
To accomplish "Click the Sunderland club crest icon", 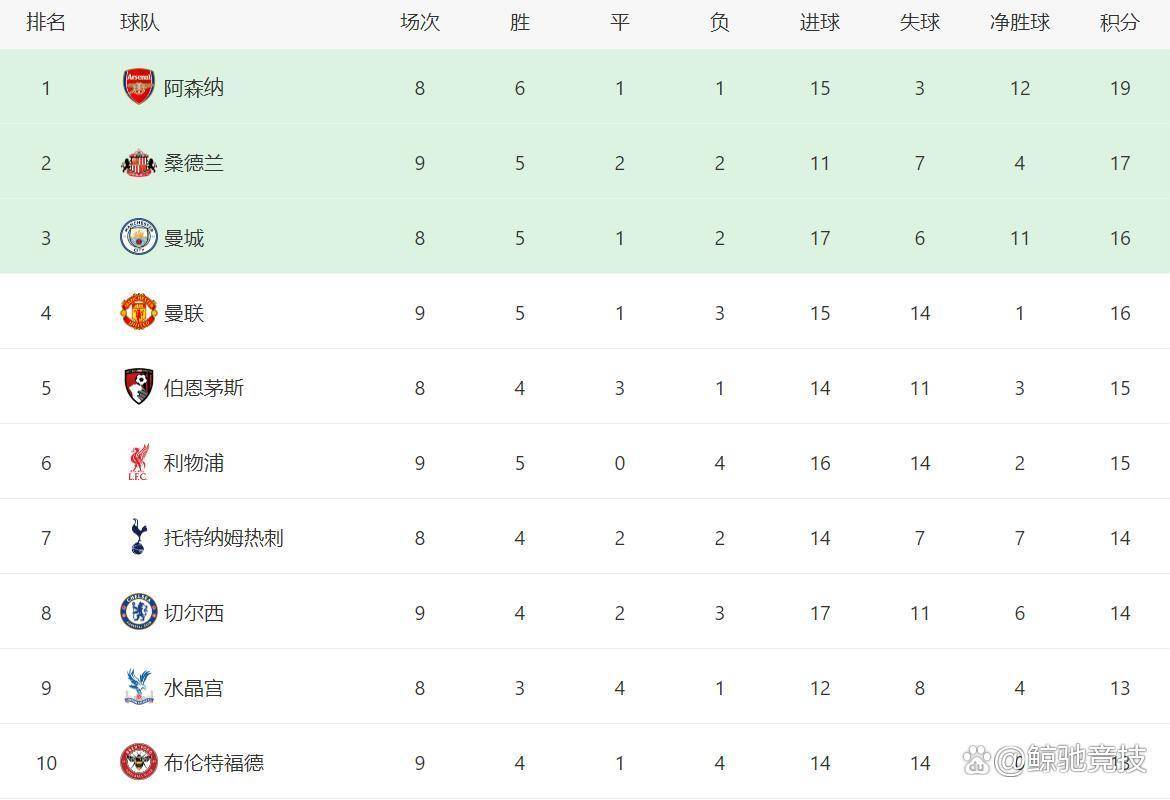I will tap(138, 163).
